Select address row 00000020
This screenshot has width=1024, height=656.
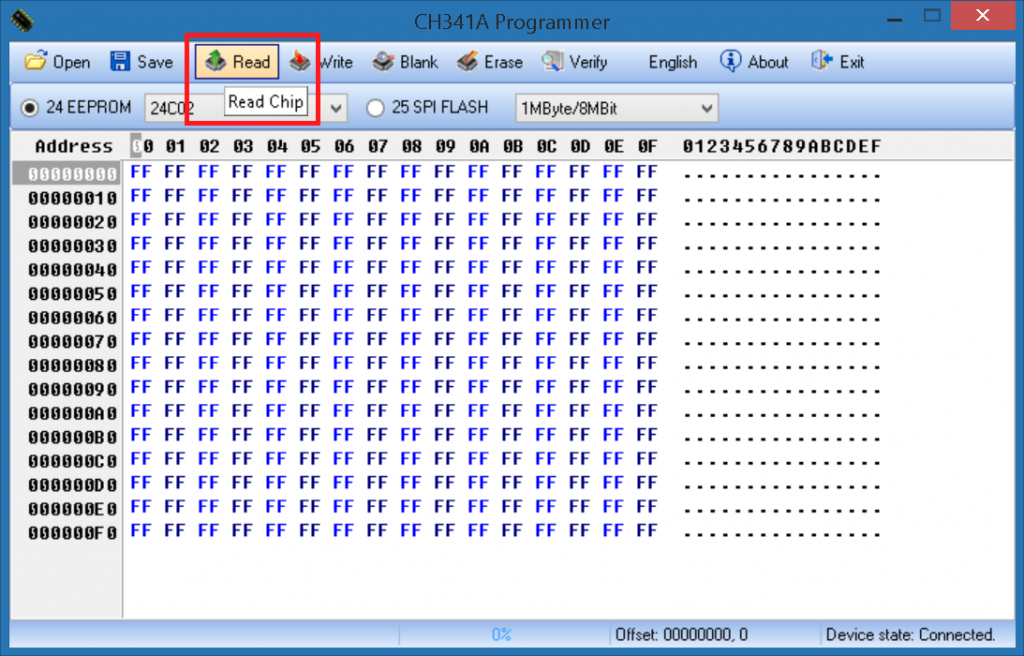(72, 222)
